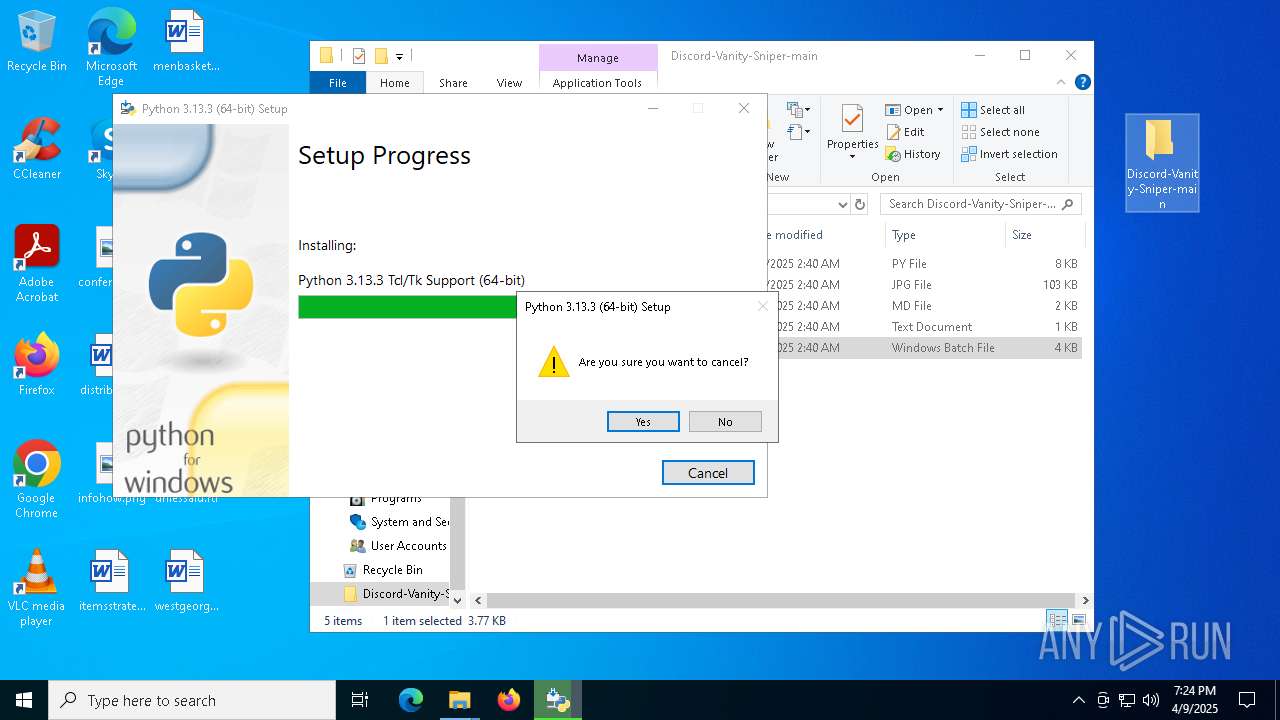Click the horizontal scrollbar left arrow
1280x720 pixels.
tap(478, 601)
